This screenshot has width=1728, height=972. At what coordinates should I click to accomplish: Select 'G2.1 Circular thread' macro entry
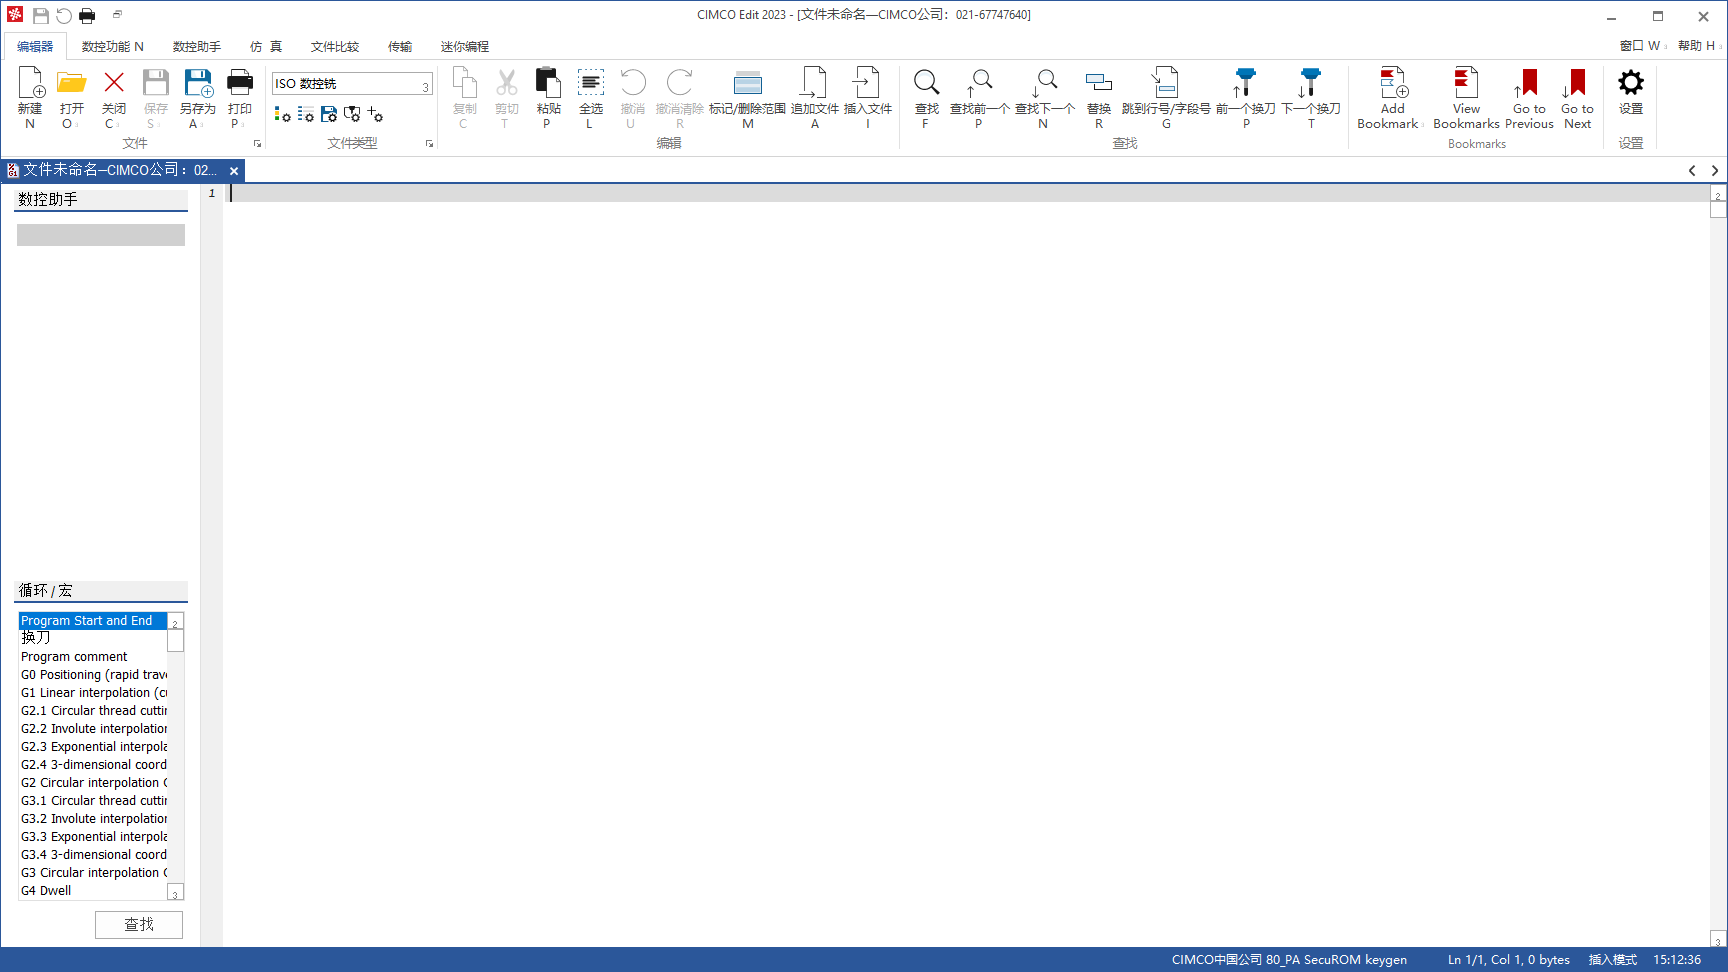tap(93, 711)
